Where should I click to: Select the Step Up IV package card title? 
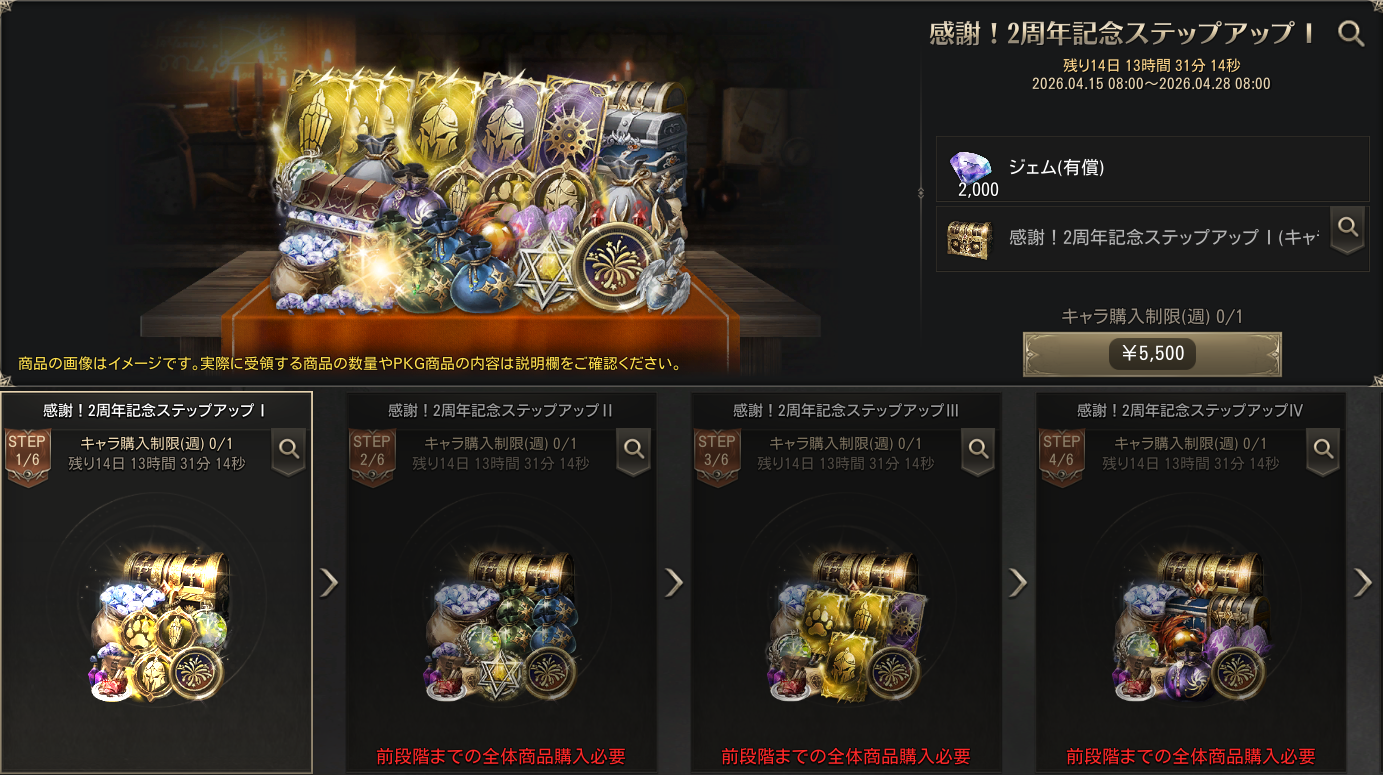coord(1190,410)
